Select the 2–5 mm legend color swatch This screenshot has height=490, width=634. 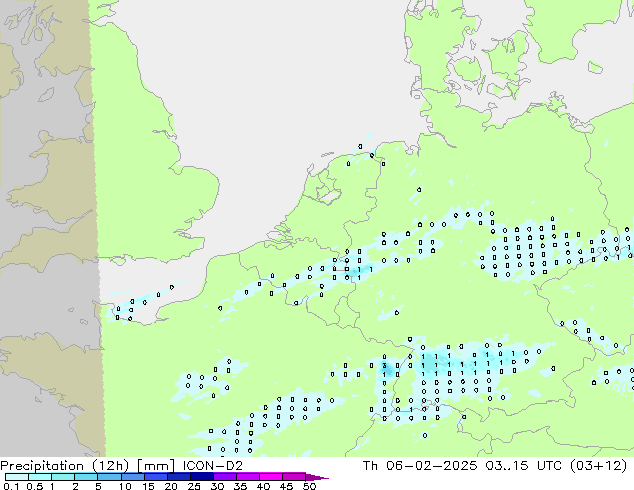(86, 477)
